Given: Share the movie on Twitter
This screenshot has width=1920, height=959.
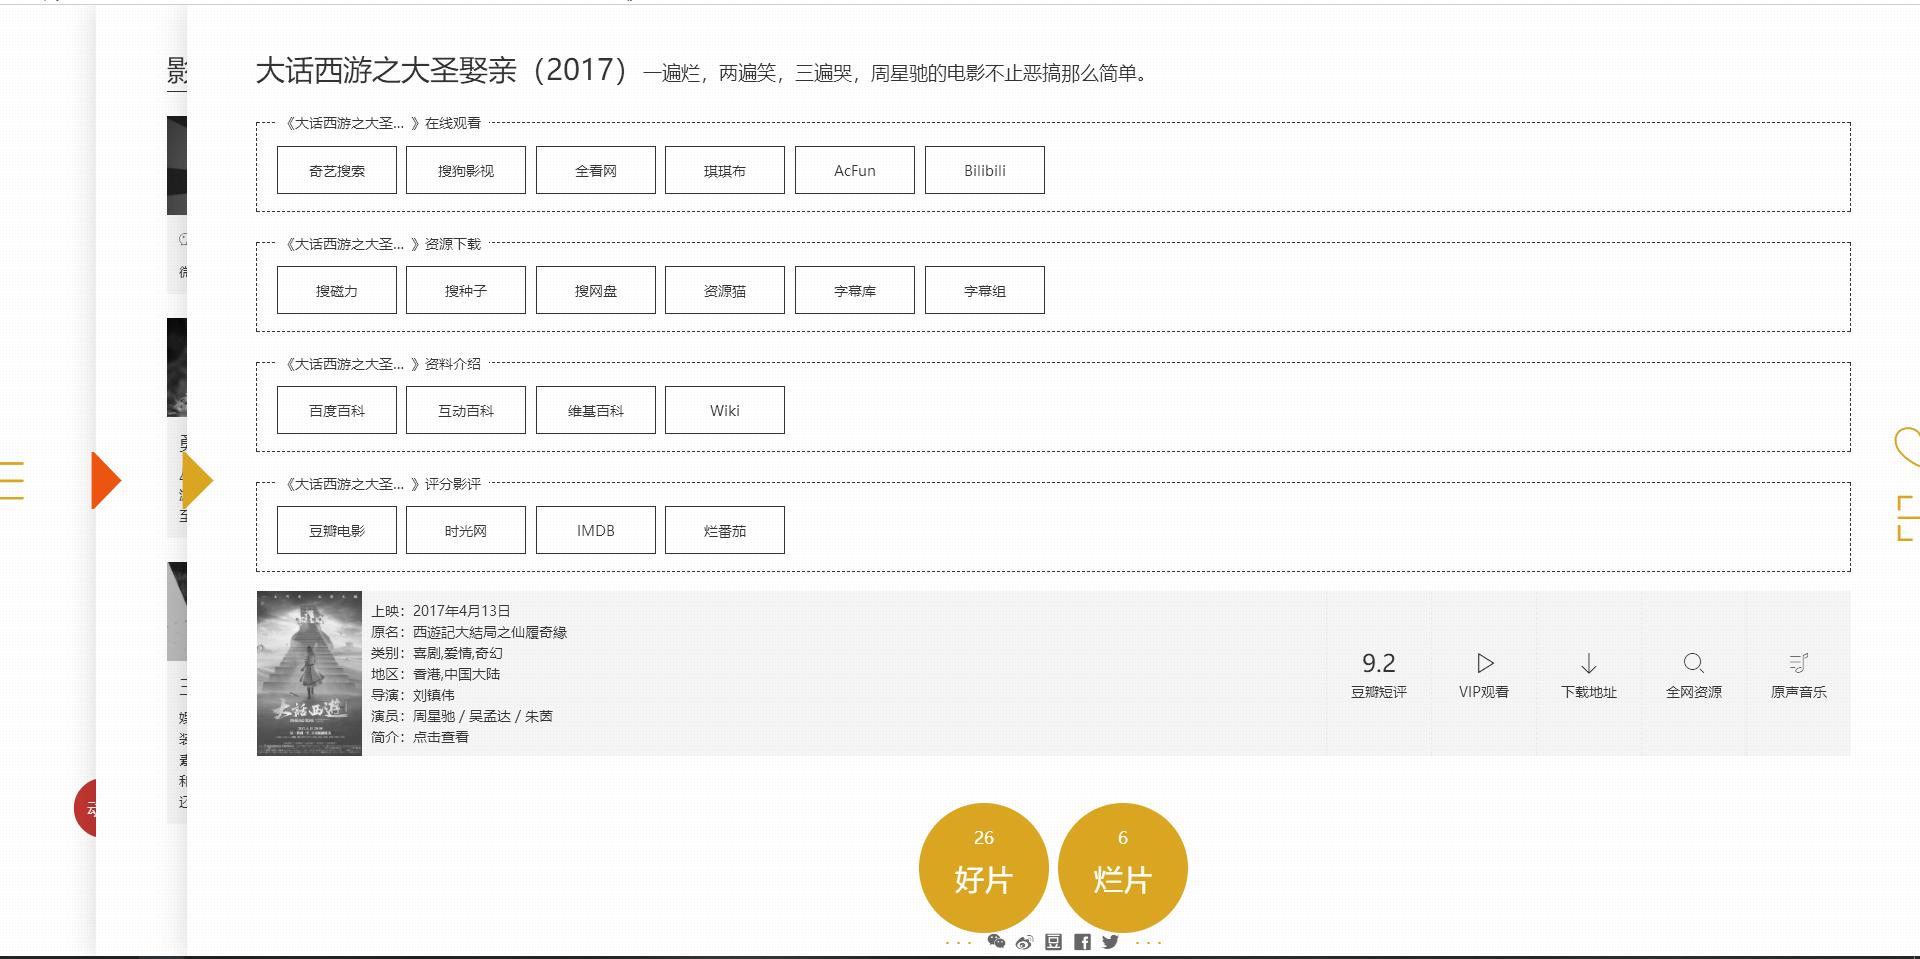Looking at the screenshot, I should coord(1110,942).
